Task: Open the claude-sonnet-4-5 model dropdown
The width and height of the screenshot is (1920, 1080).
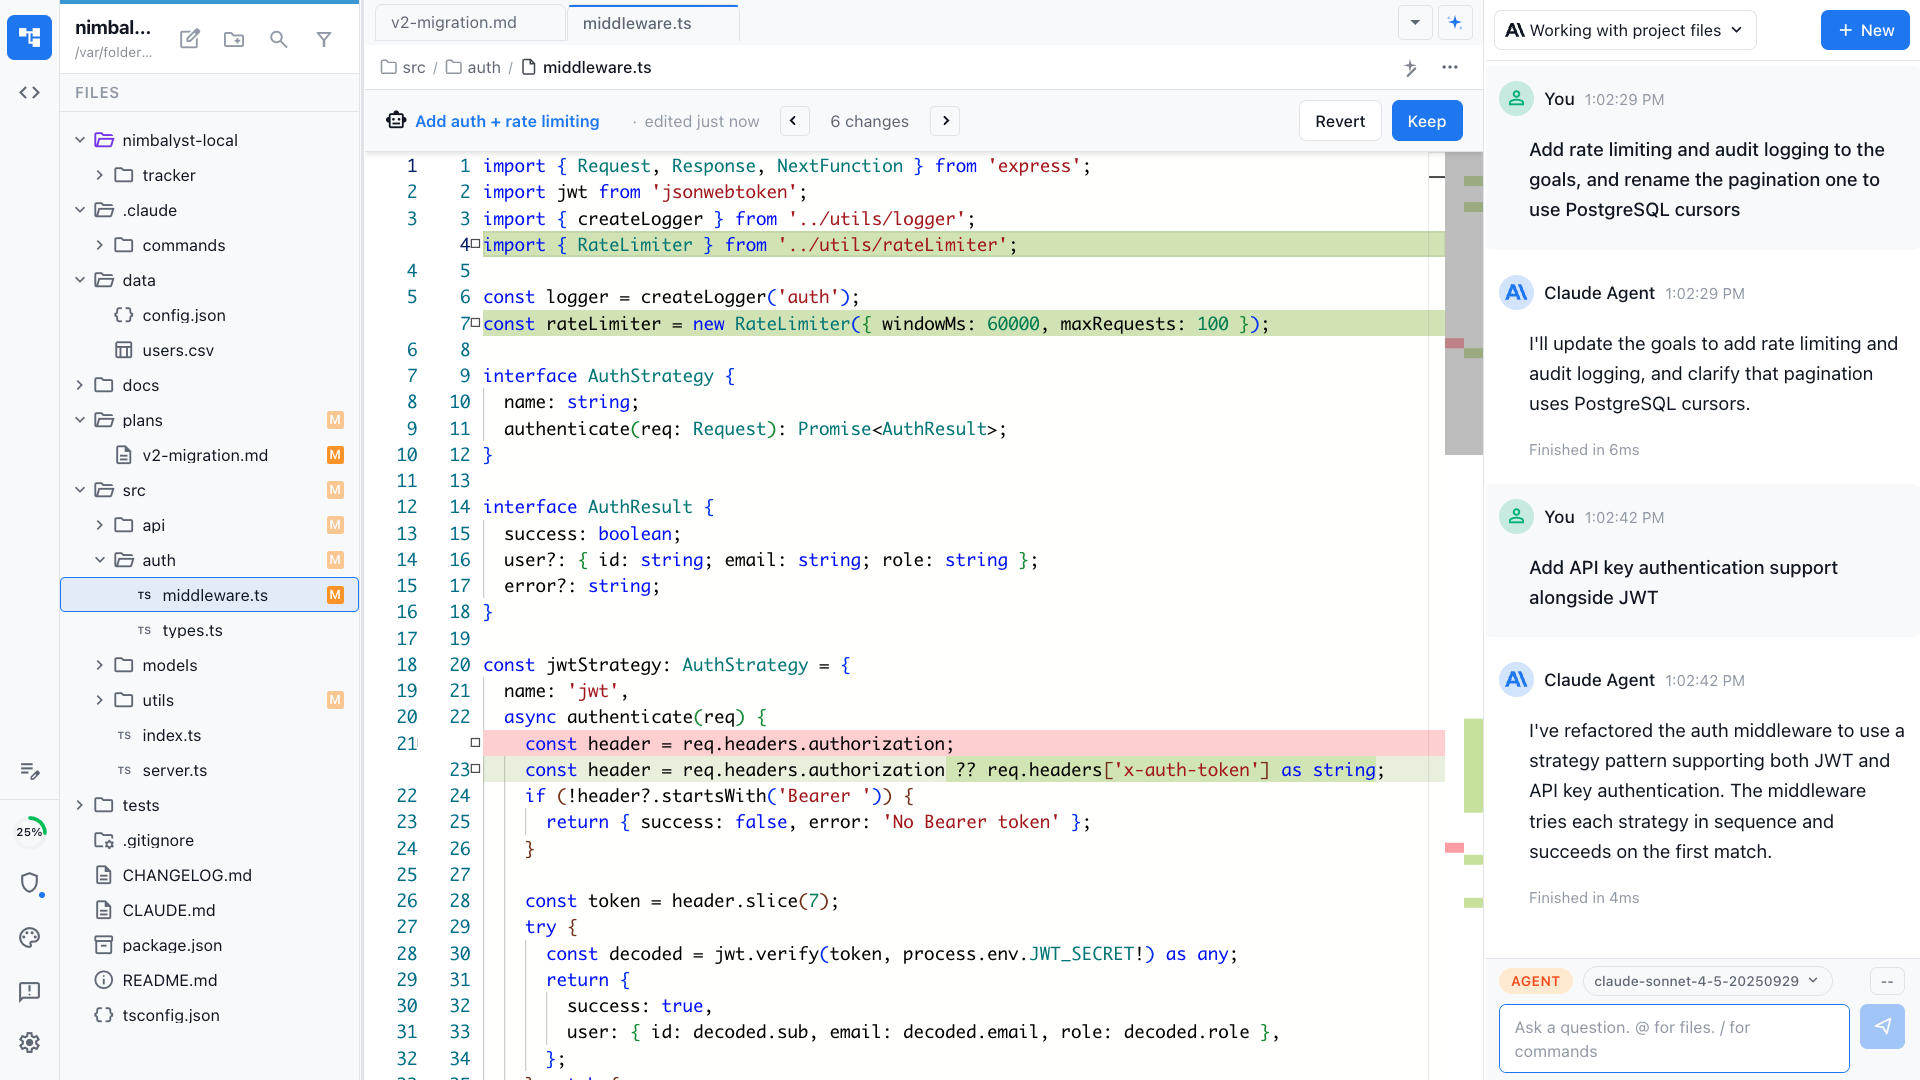Action: (x=1706, y=981)
